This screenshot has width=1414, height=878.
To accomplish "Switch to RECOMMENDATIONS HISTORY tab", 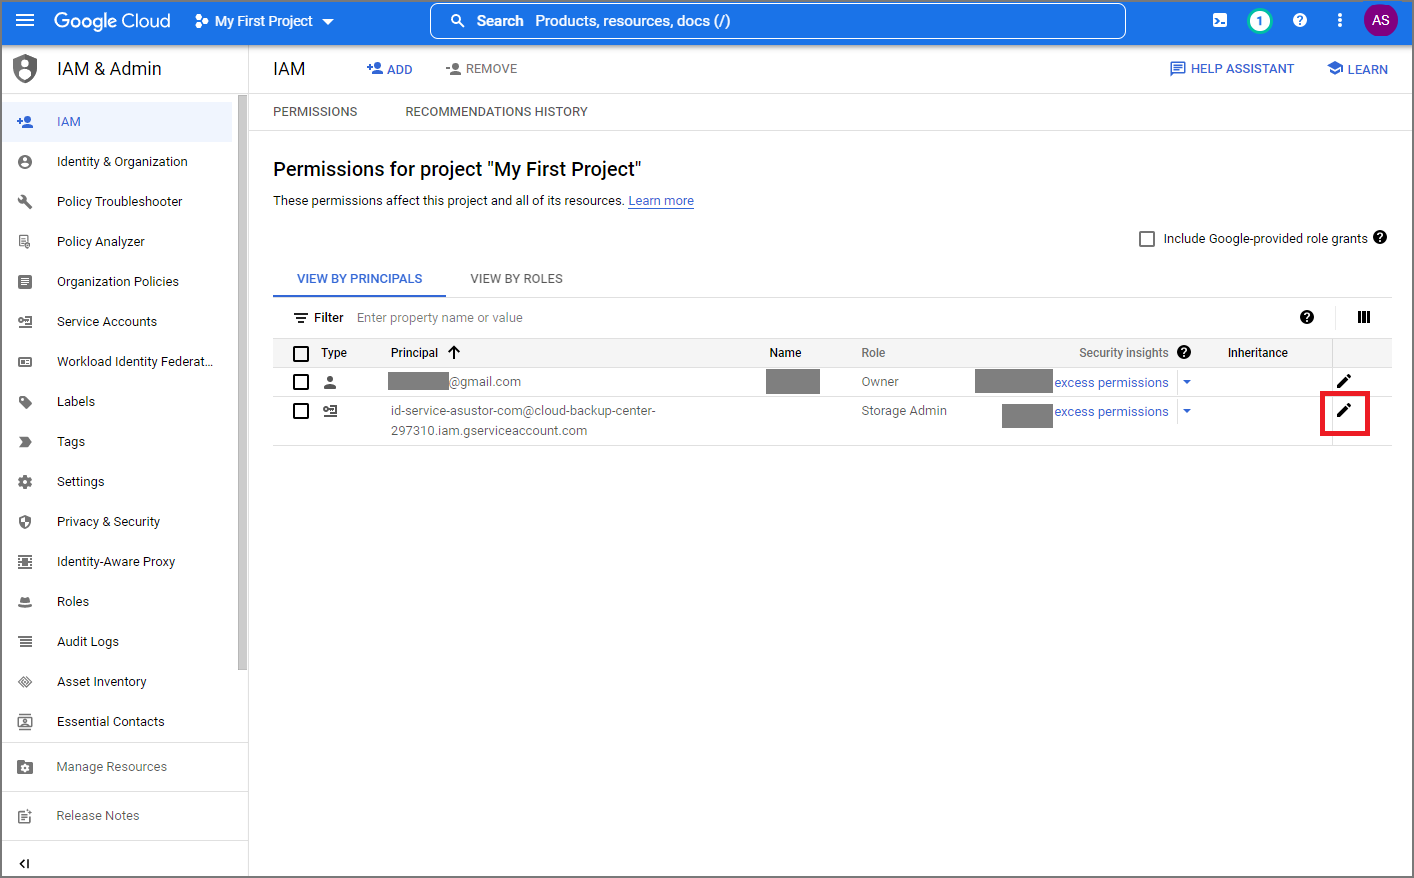I will point(496,112).
